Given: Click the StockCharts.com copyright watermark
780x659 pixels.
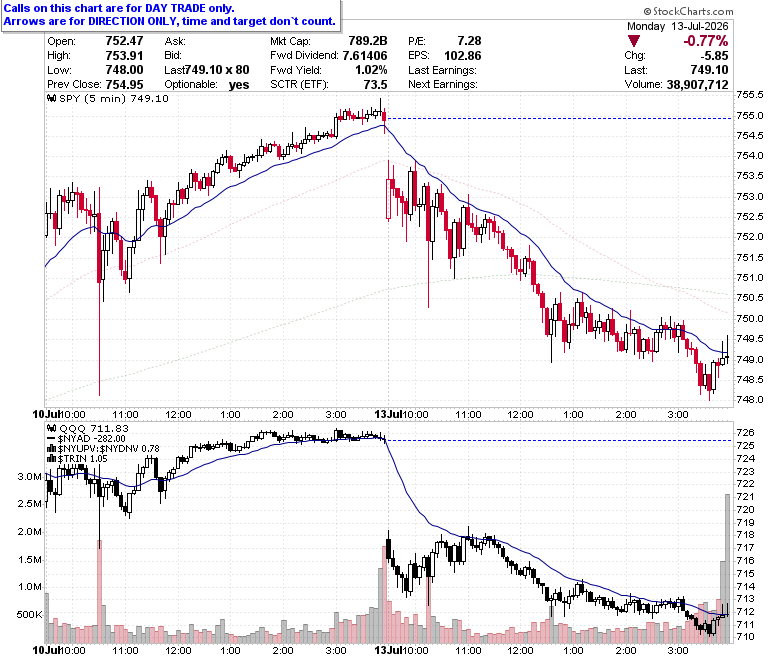Looking at the screenshot, I should tap(688, 11).
